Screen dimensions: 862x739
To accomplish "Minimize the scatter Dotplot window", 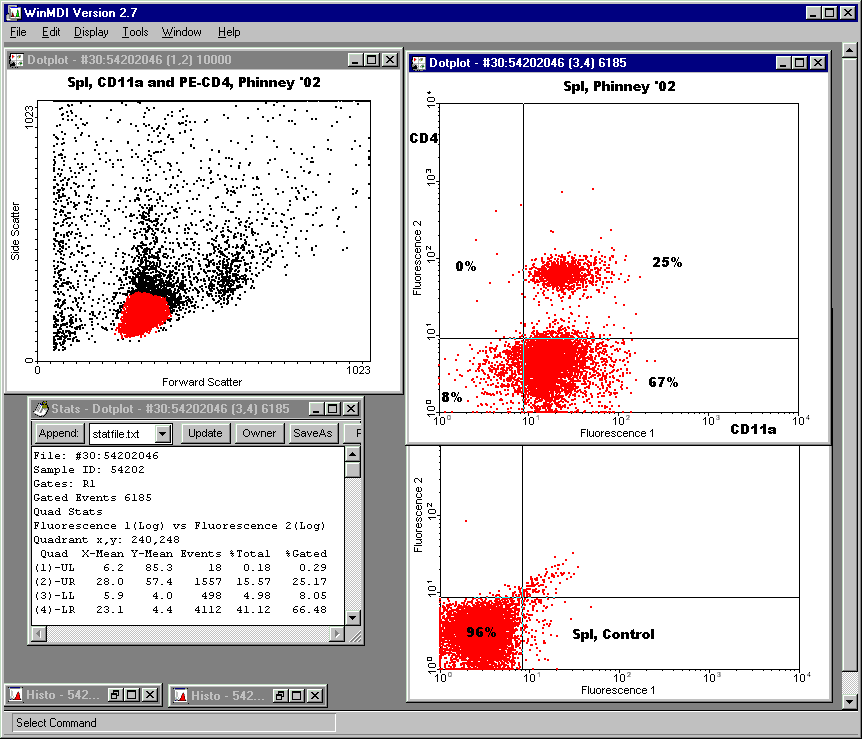I will tap(355, 60).
